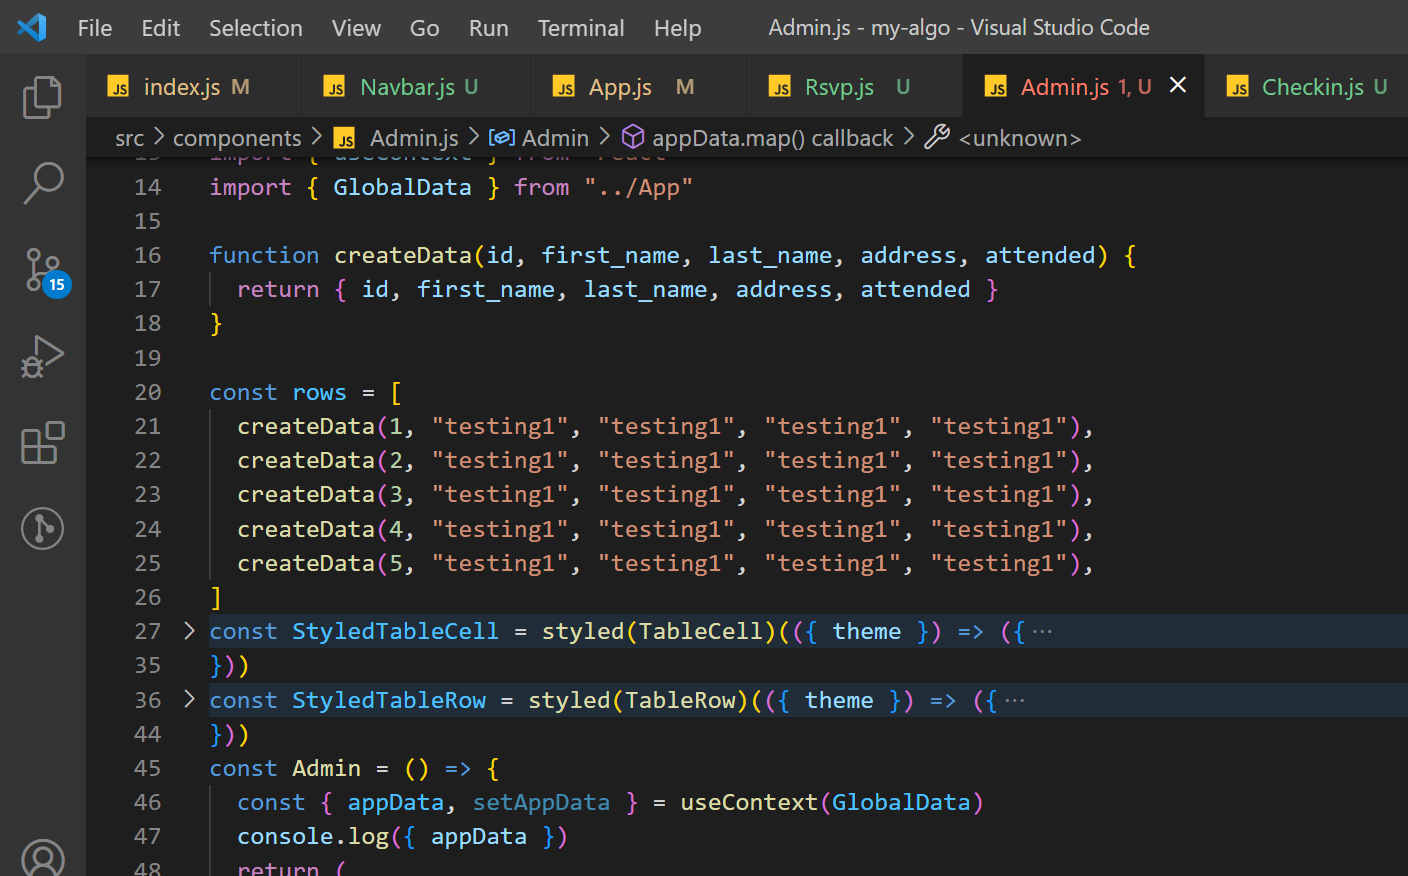
Task: Open the Git Graph icon in activity bar
Action: [42, 528]
